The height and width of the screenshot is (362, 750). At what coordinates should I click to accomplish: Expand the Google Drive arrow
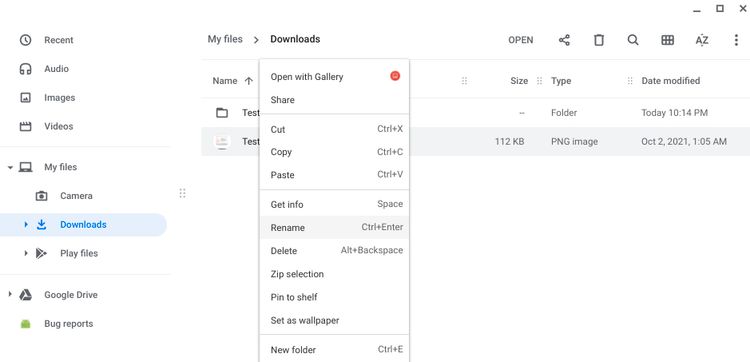10,295
